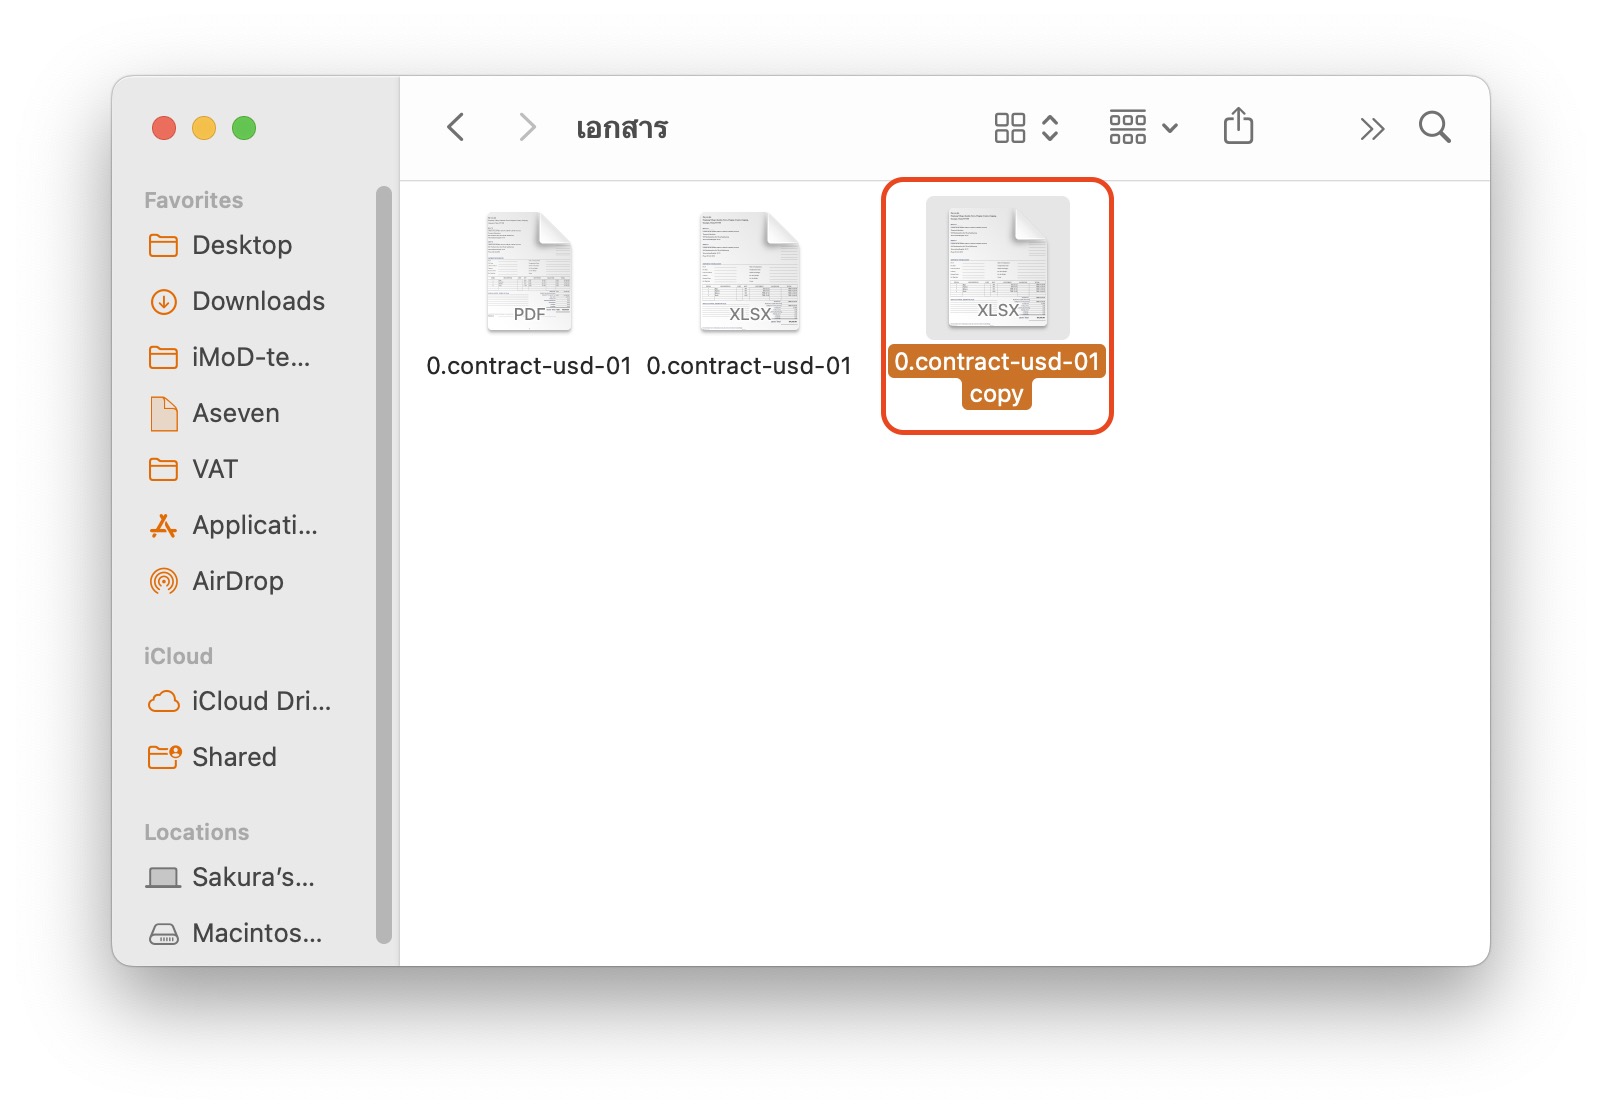Show more toolbar items via double chevron
Viewport: 1602px width, 1114px height.
tap(1372, 129)
